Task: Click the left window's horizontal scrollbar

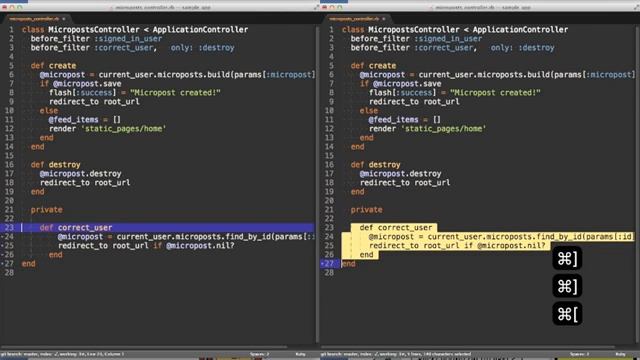Action: [x=143, y=347]
